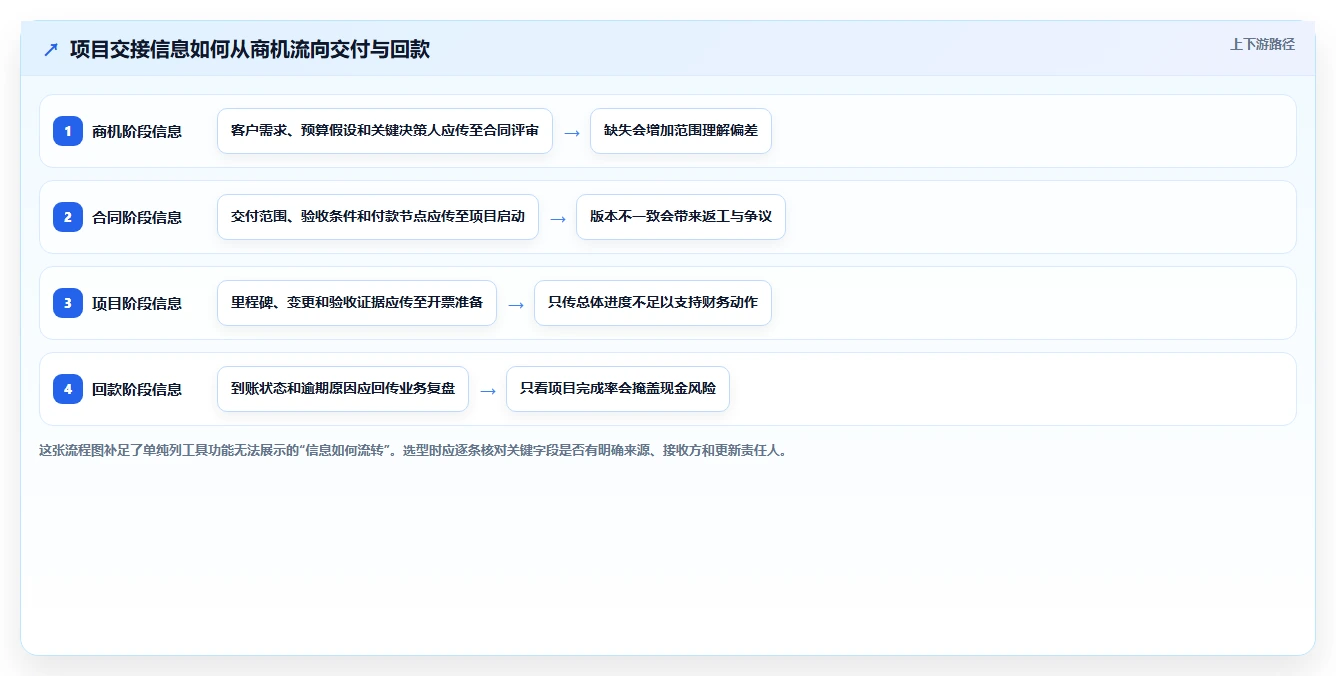Open the 到账状态和逾期原因应回传业务复盘 card
1336x676 pixels.
343,389
